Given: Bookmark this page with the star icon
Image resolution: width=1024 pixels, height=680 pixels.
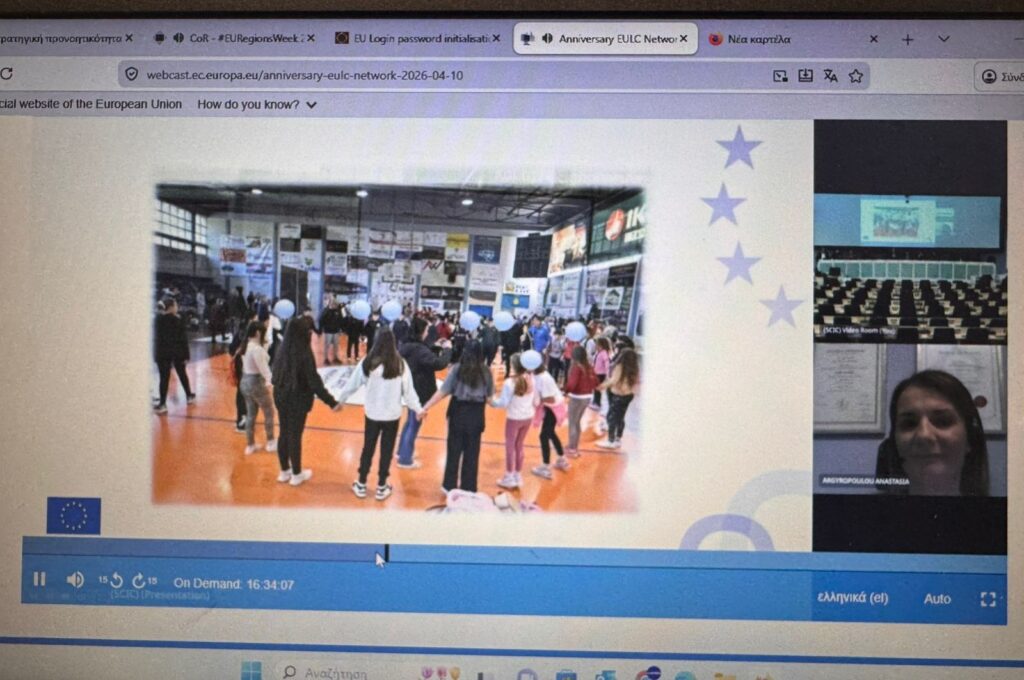Looking at the screenshot, I should tap(856, 75).
